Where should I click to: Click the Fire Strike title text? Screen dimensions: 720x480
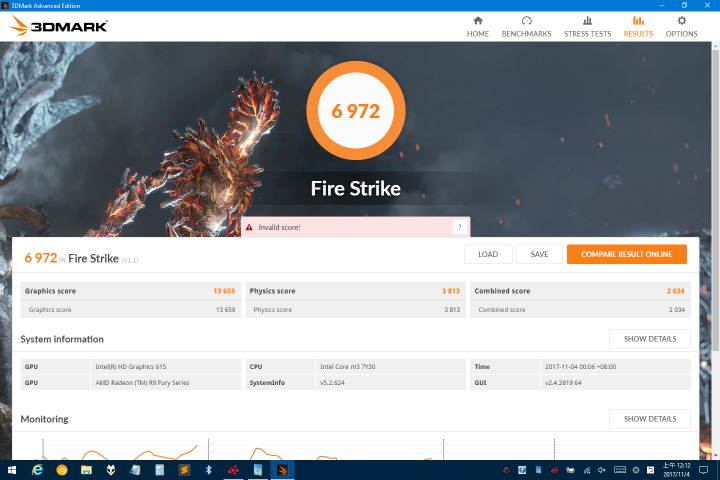[356, 188]
